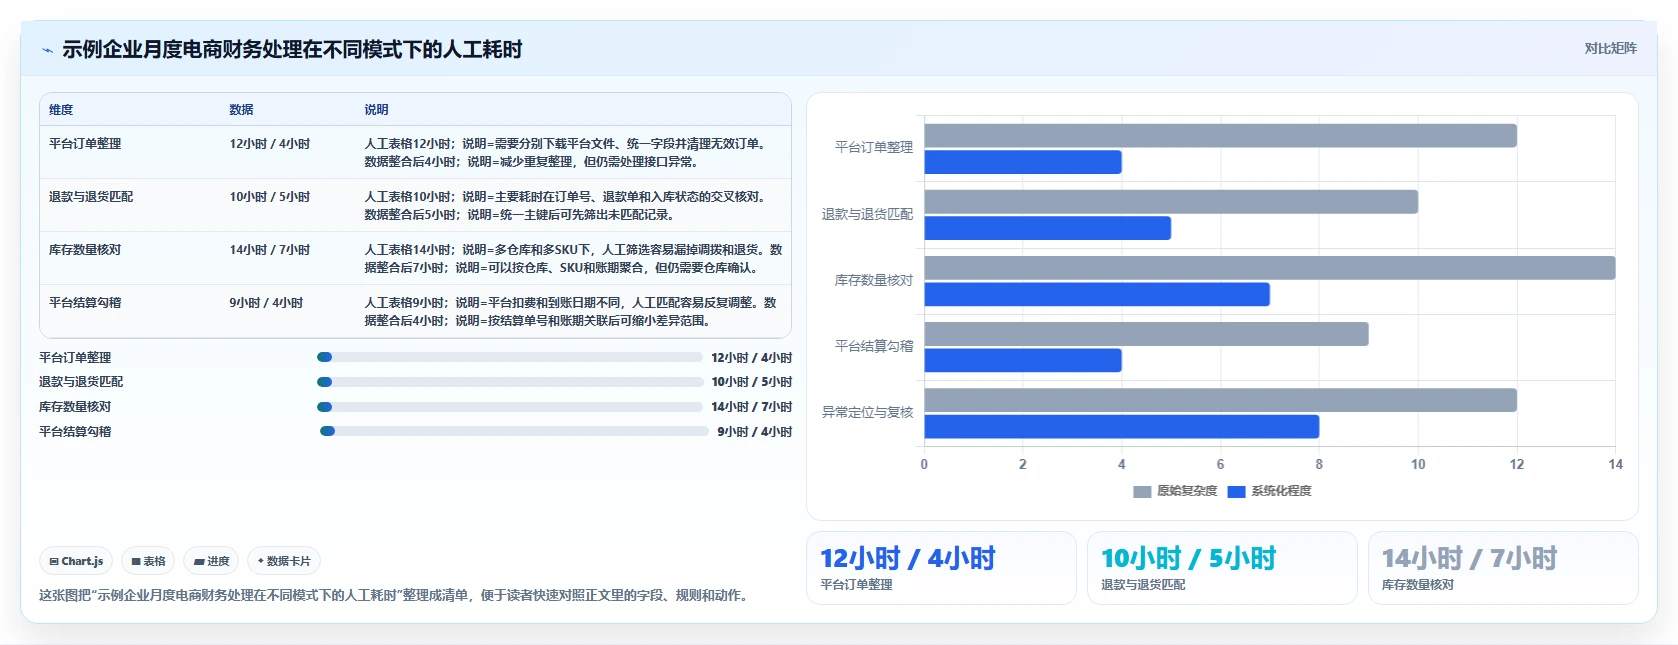Open the 14小时 / 7小时 data card
1678x645 pixels.
[x=1503, y=568]
